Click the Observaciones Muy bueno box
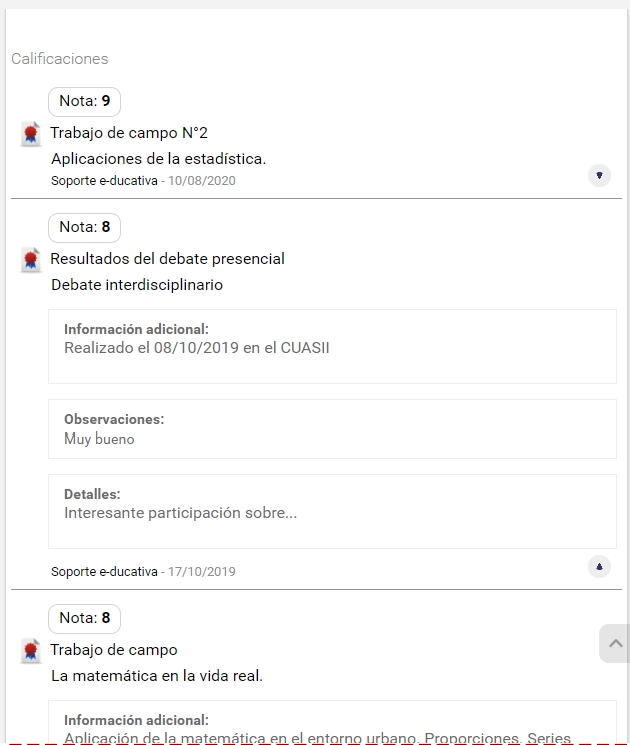 coord(332,429)
